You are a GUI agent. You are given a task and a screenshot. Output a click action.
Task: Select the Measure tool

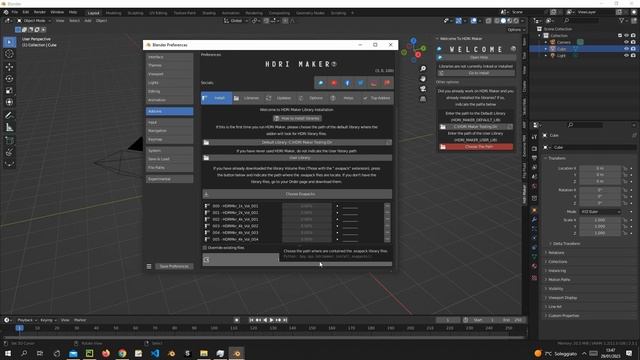pos(9,128)
